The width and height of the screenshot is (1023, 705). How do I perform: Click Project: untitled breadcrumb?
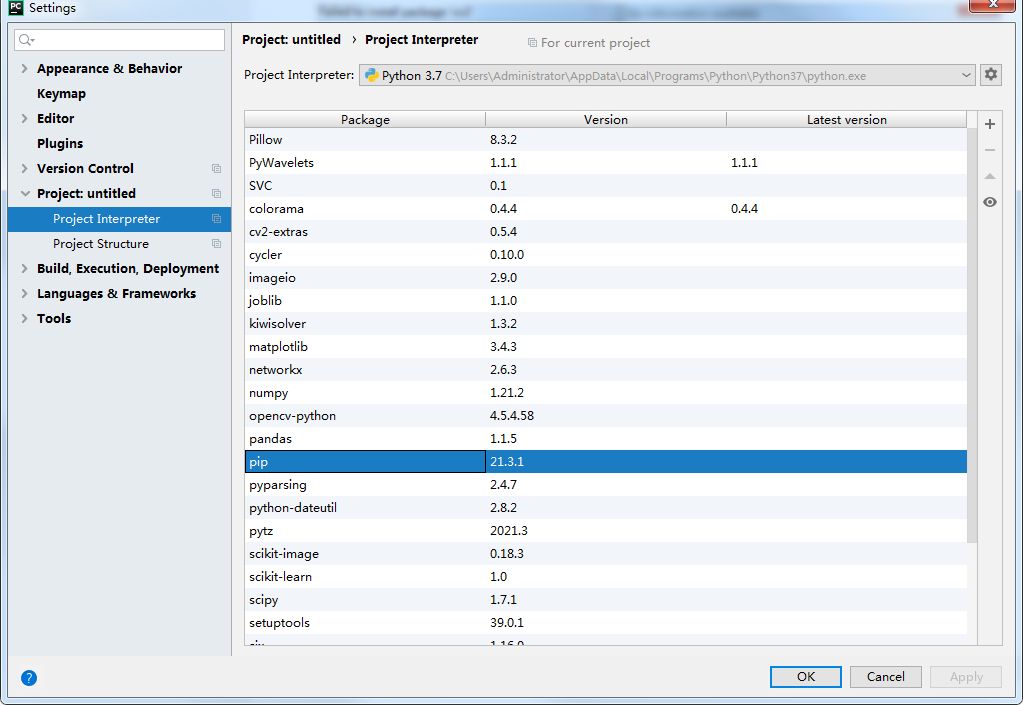[x=292, y=40]
